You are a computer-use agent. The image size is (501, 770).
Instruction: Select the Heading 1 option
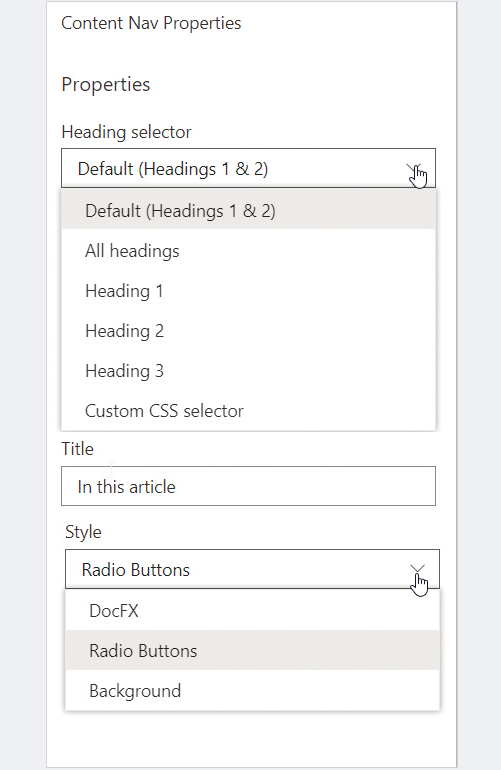[248, 291]
